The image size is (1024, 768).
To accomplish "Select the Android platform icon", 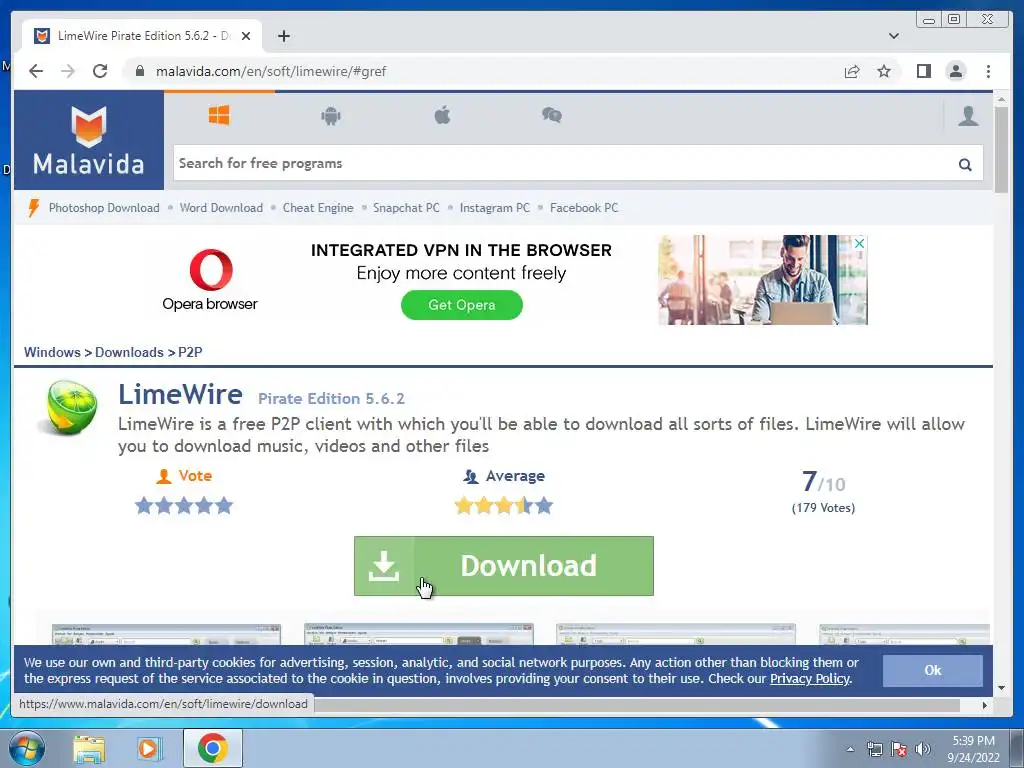I will 330,116.
